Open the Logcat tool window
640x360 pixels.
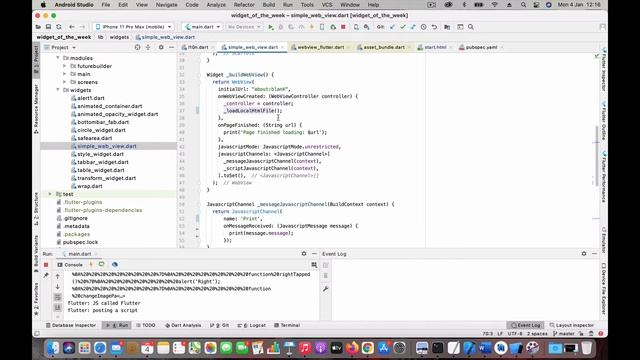tap(251, 325)
